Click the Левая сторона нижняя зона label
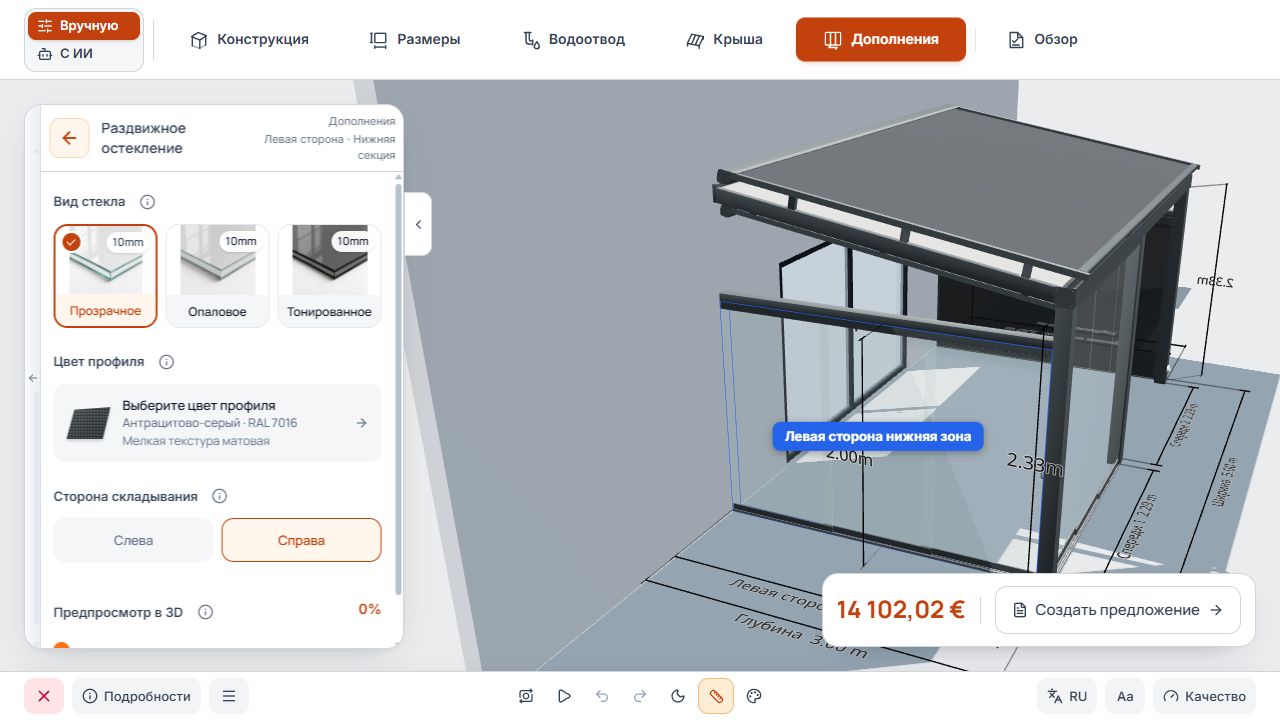Screen dimensions: 1280x720 point(878,436)
